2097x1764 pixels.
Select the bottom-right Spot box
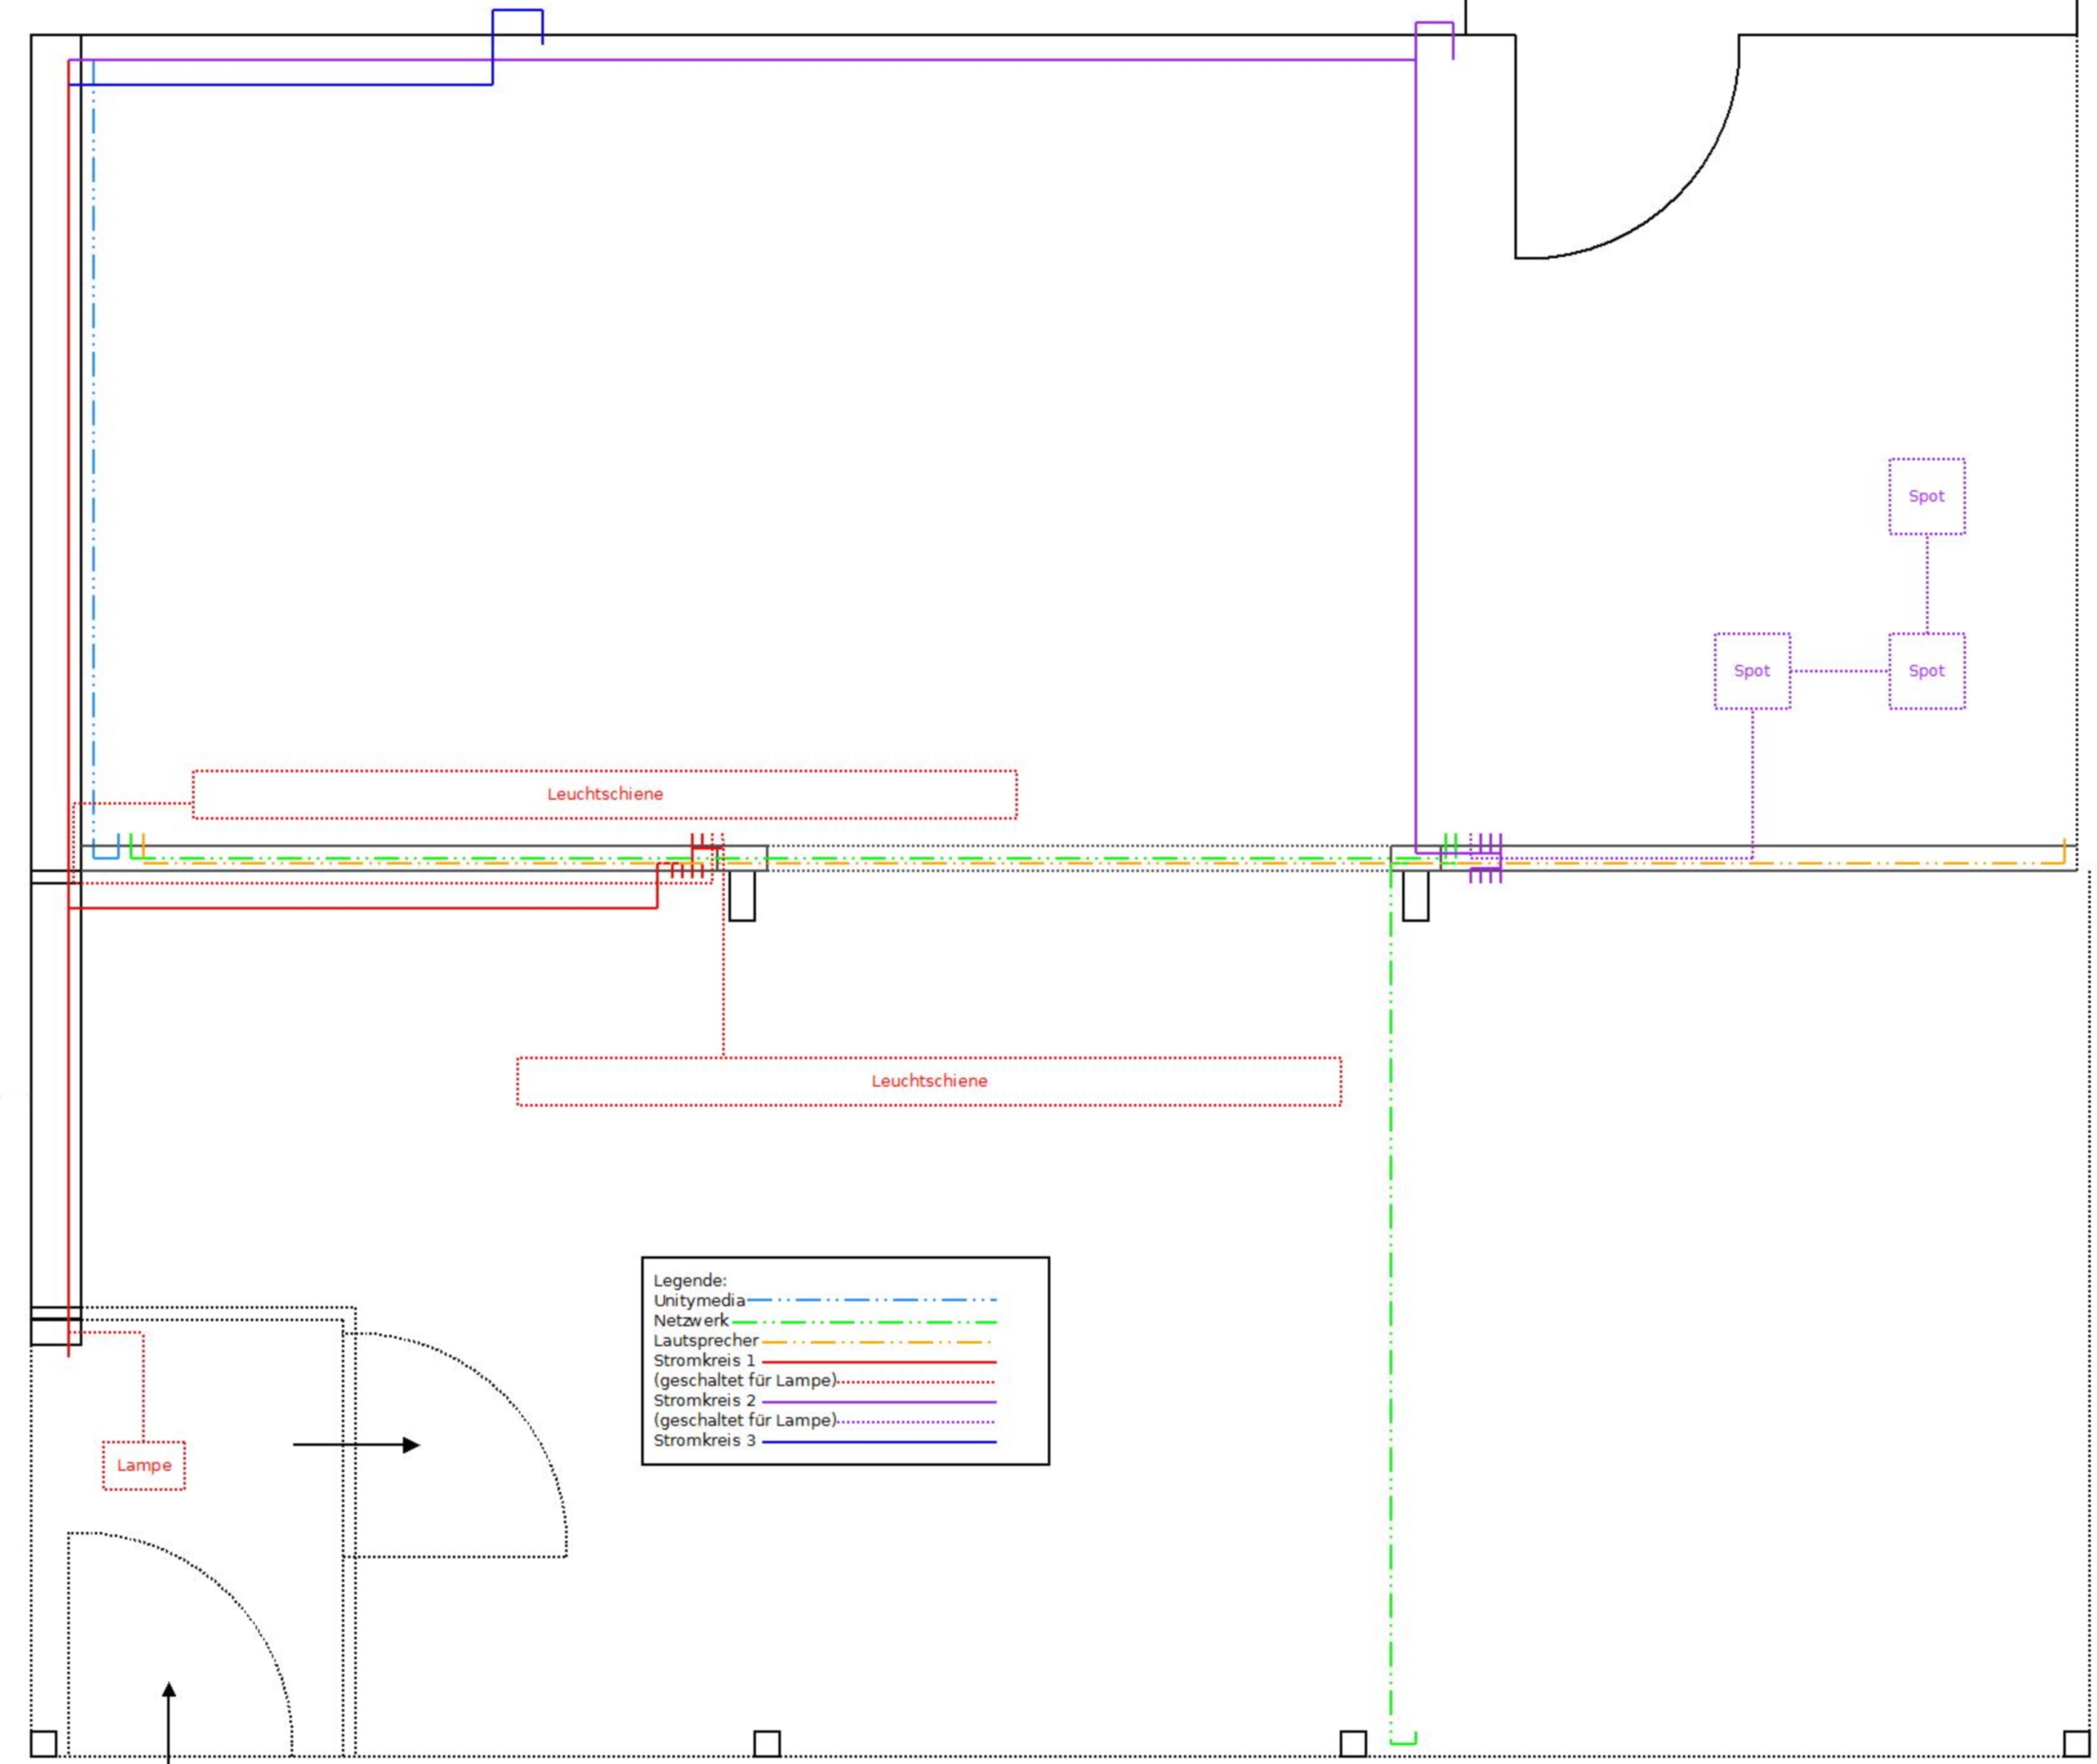pos(1926,671)
